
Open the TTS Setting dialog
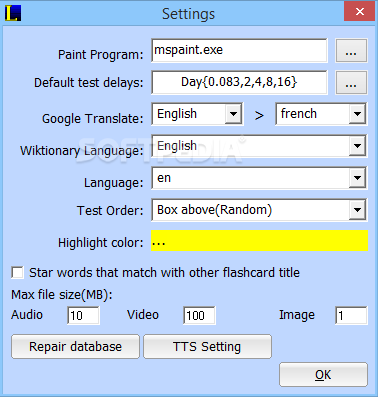click(207, 347)
